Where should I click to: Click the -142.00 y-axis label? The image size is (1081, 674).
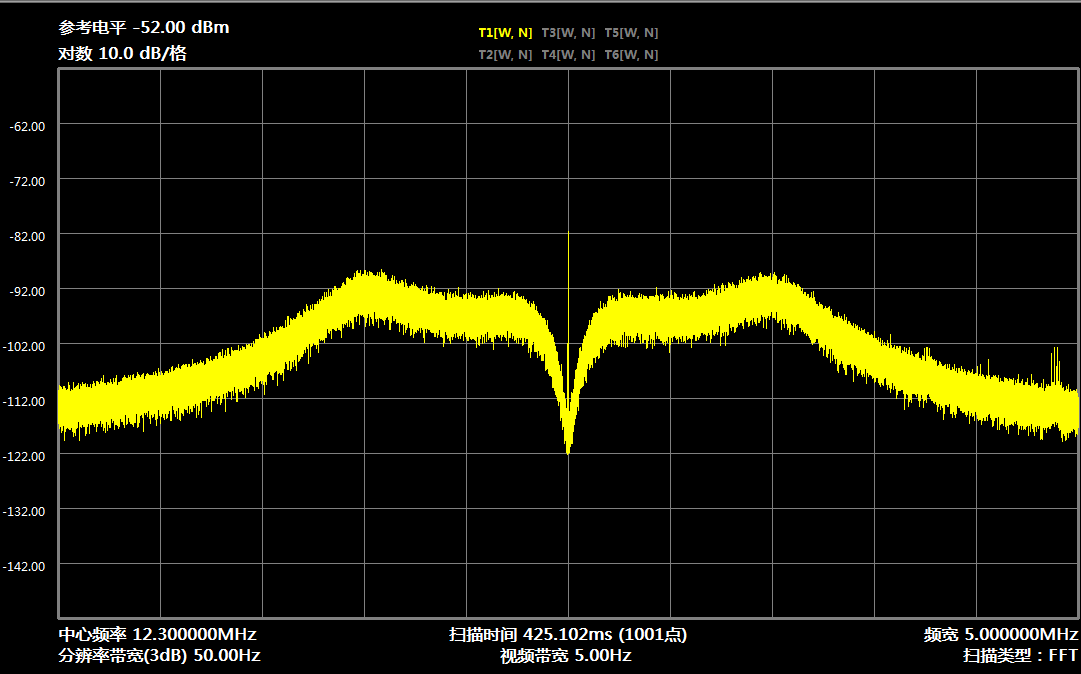(x=27, y=566)
